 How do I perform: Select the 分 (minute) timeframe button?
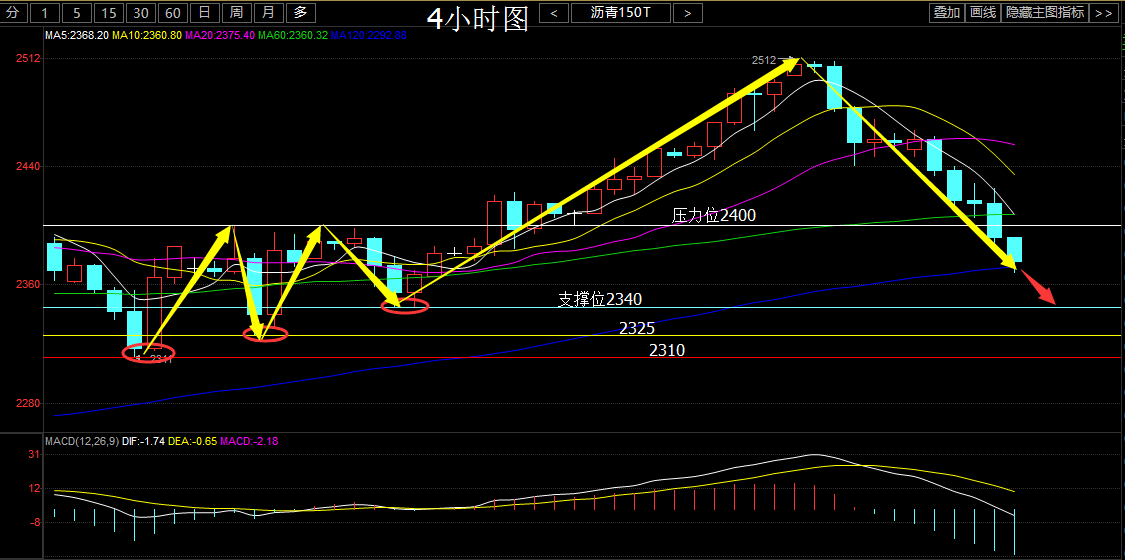12,13
